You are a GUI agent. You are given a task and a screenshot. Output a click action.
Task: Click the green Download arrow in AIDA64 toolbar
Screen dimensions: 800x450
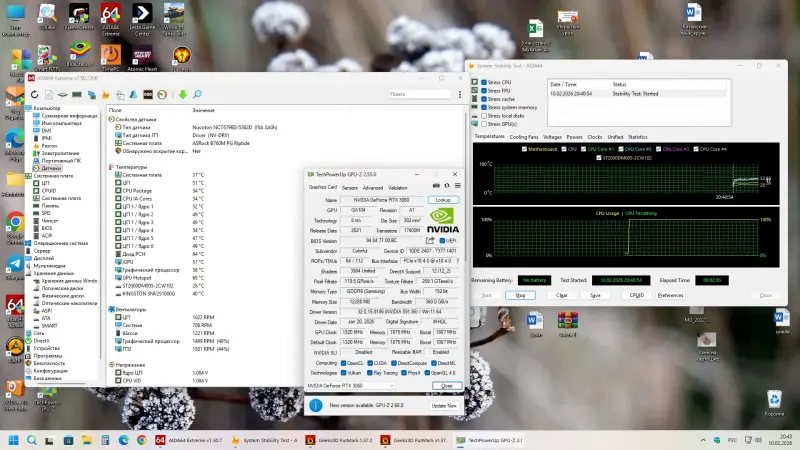[183, 95]
